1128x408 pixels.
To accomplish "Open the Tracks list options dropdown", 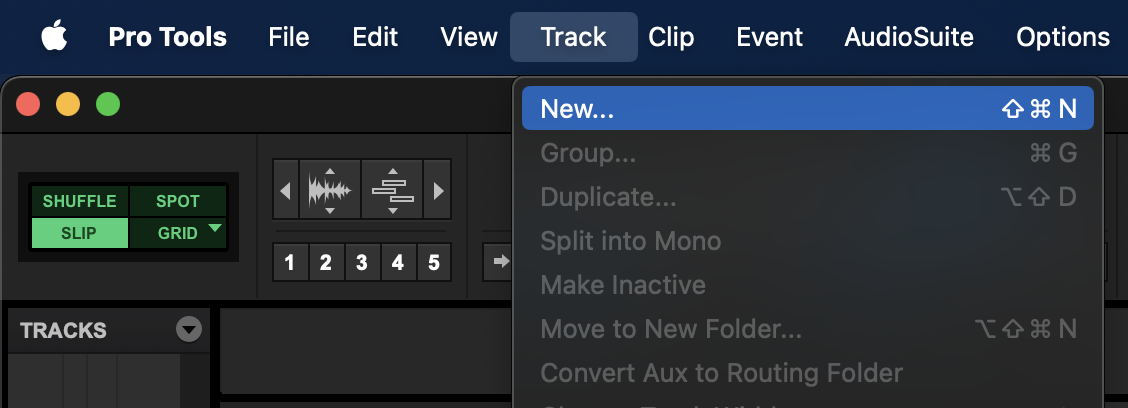I will click(x=188, y=330).
